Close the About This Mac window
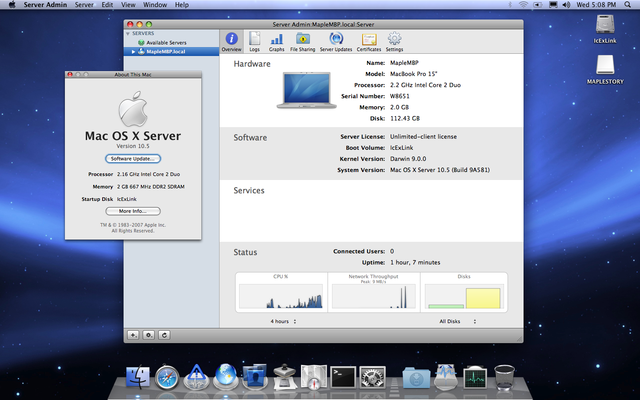 (70, 75)
